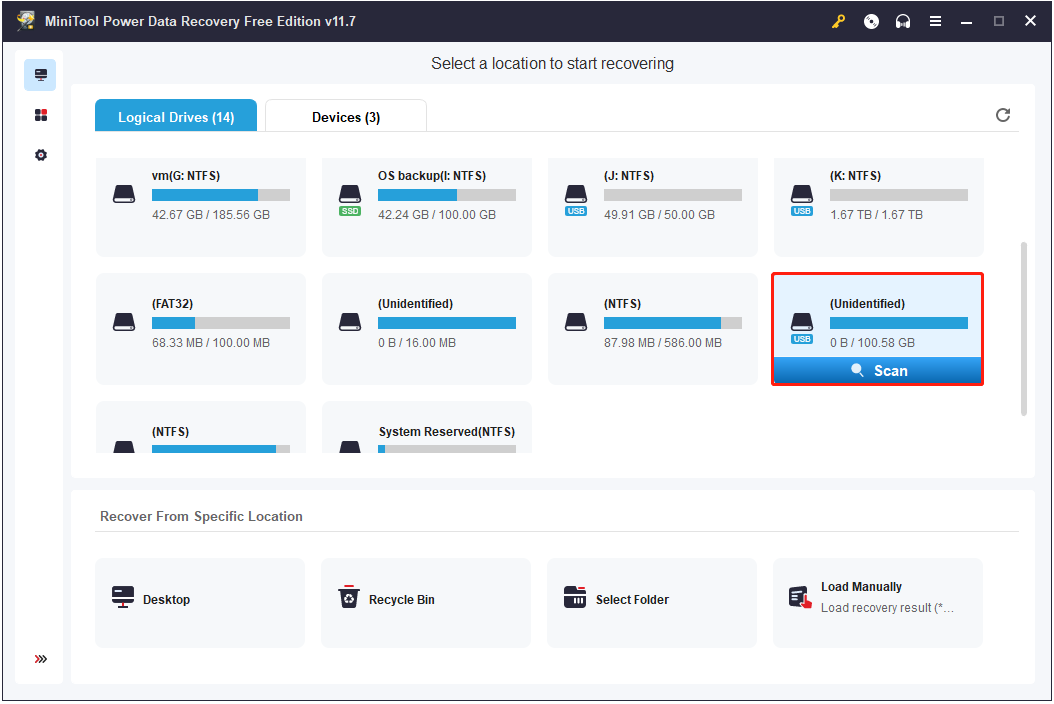This screenshot has height=704, width=1054.
Task: Open the hamburger menu icon
Action: pyautogui.click(x=935, y=22)
